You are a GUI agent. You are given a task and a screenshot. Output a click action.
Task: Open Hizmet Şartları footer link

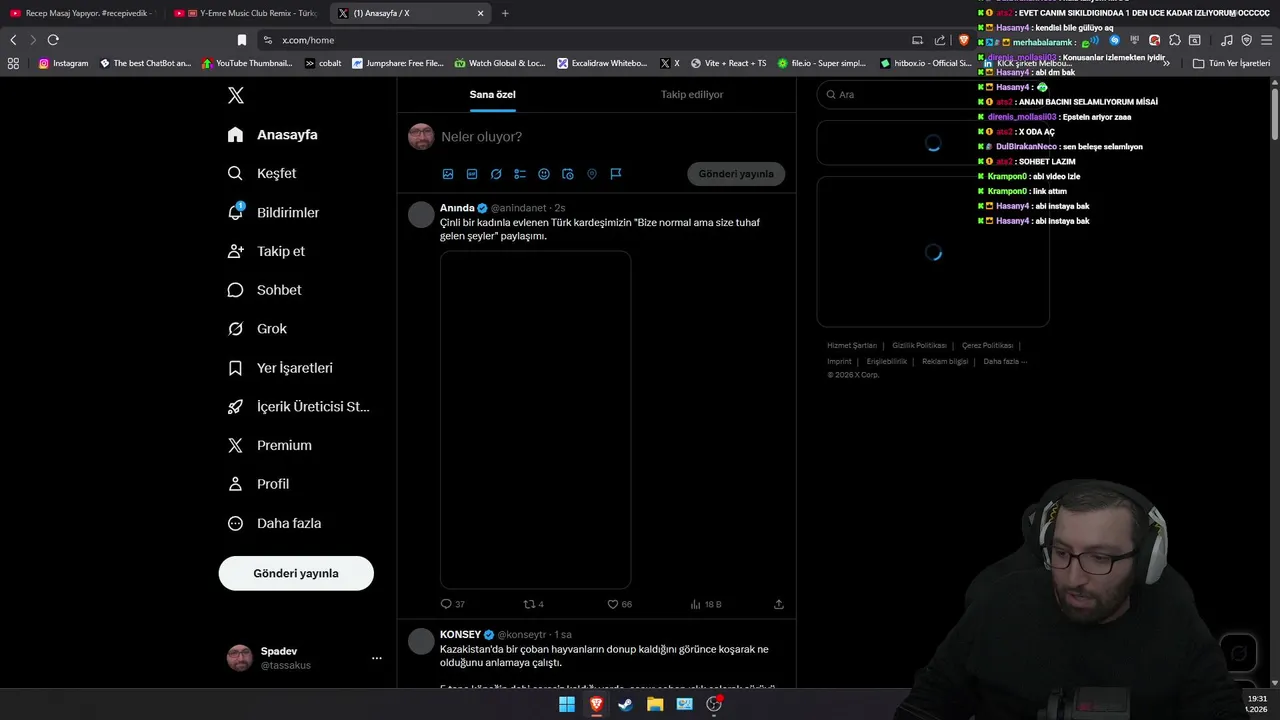click(x=852, y=346)
